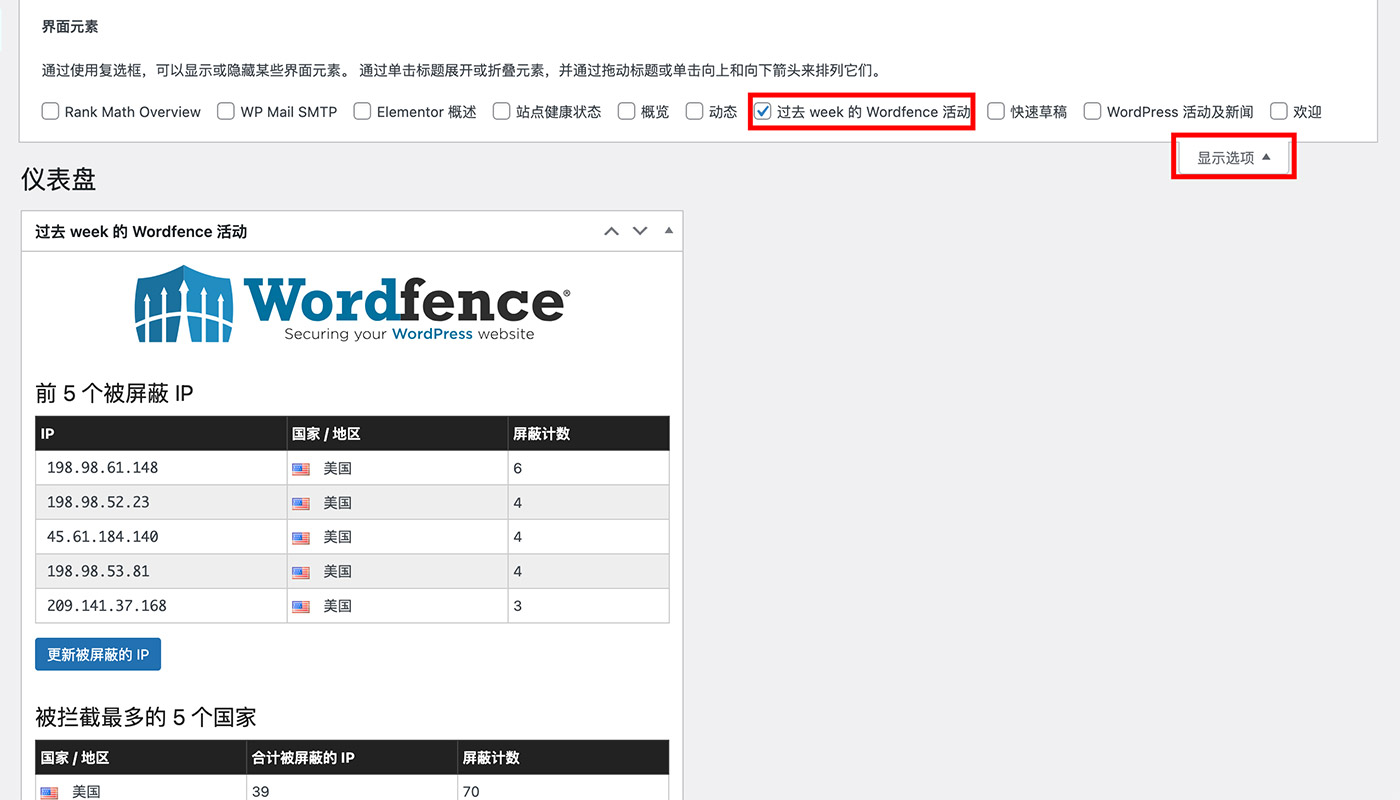Click US flag in 209.141.37.168 row
The height and width of the screenshot is (800, 1400).
tap(301, 607)
